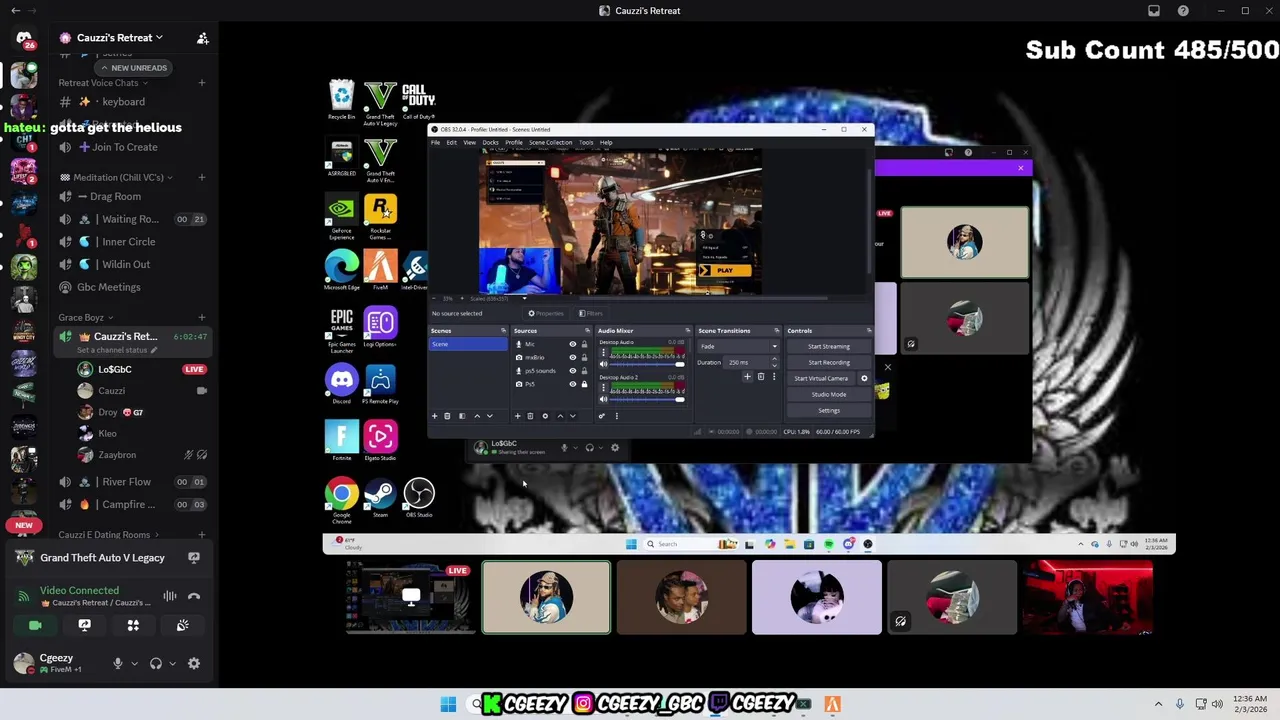This screenshot has width=1280, height=720.
Task: Open Tools menu in OBS
Action: [586, 142]
